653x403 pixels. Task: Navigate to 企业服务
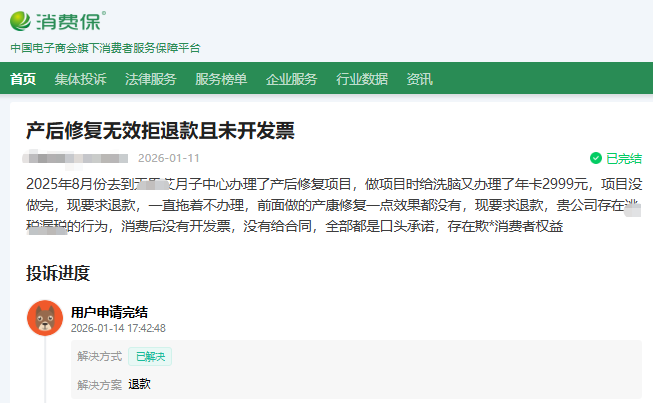tap(291, 80)
